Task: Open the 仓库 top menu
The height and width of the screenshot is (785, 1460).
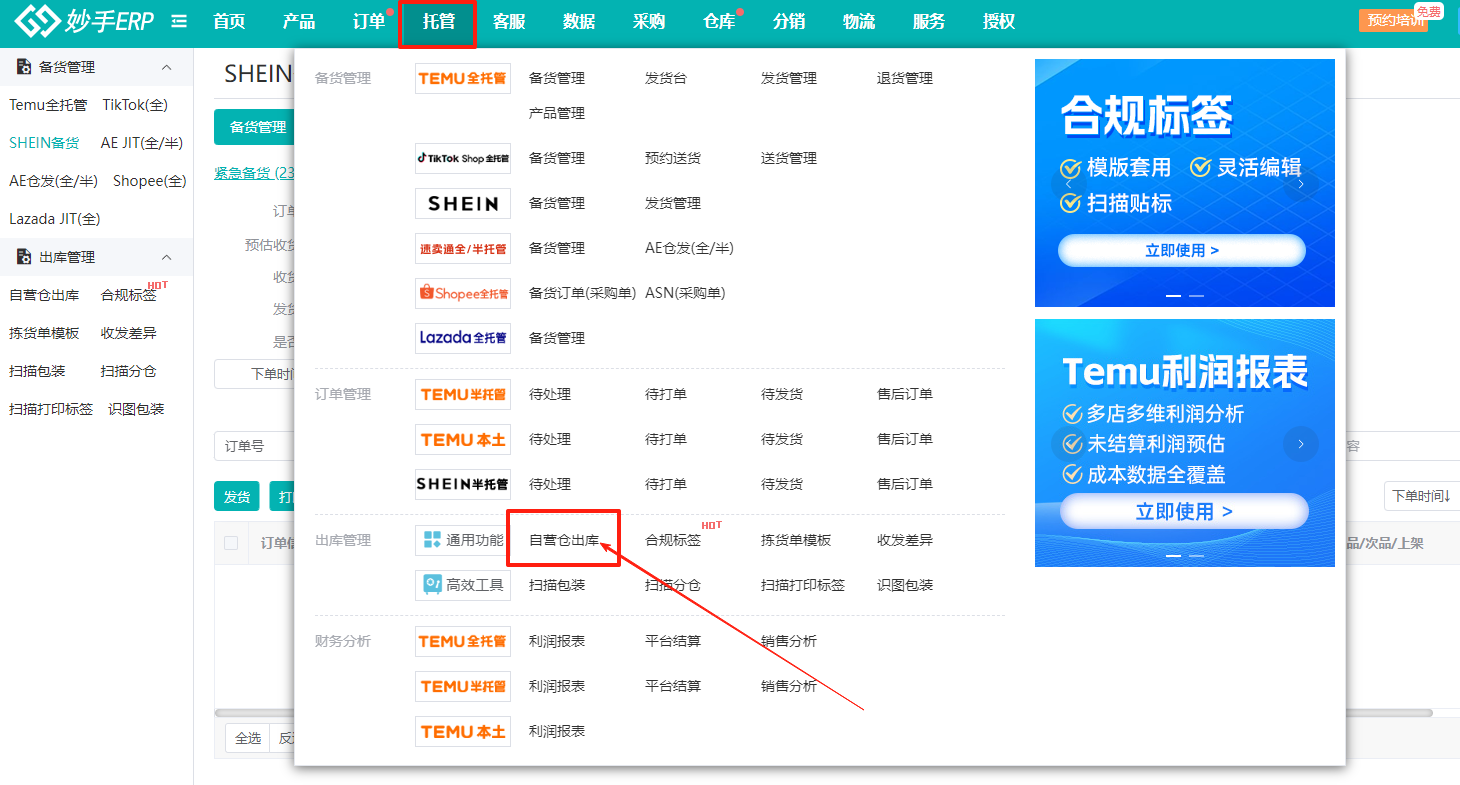Action: coord(719,22)
